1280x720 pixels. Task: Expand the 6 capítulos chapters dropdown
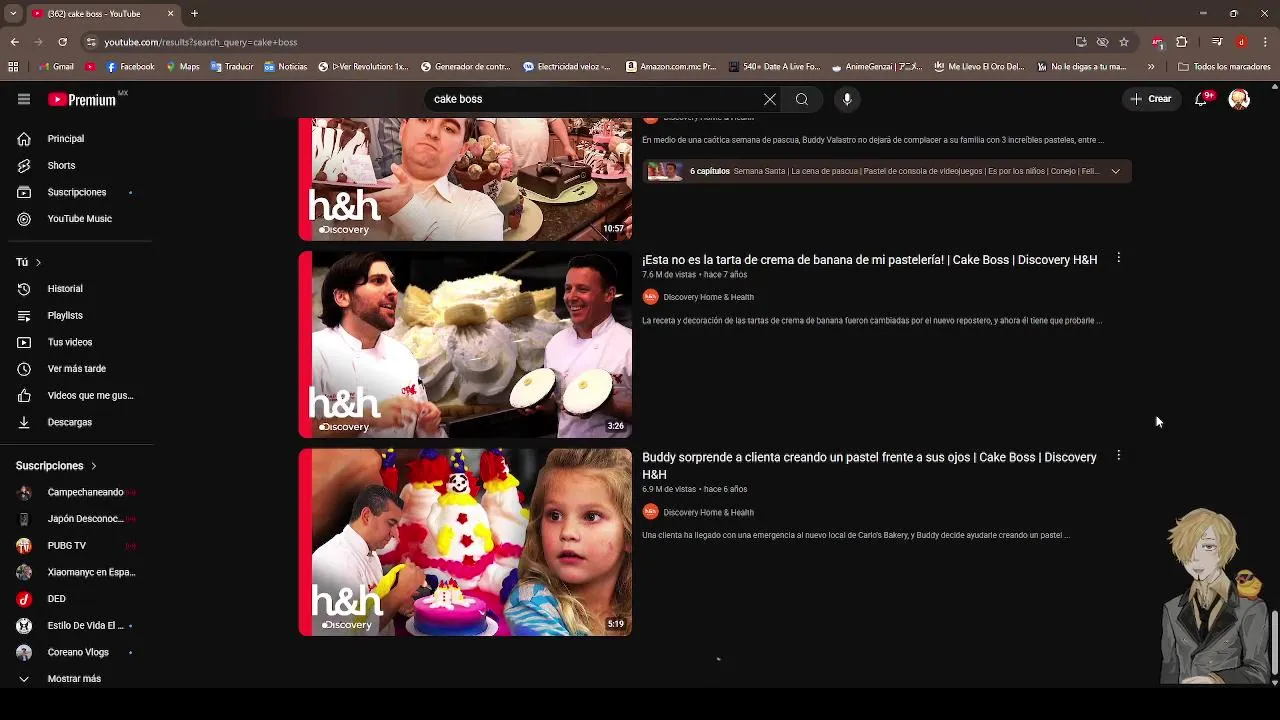click(x=1115, y=171)
